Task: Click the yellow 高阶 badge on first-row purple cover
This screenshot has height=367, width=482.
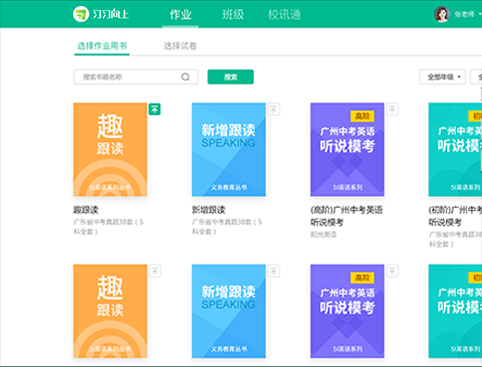Action: pos(362,116)
